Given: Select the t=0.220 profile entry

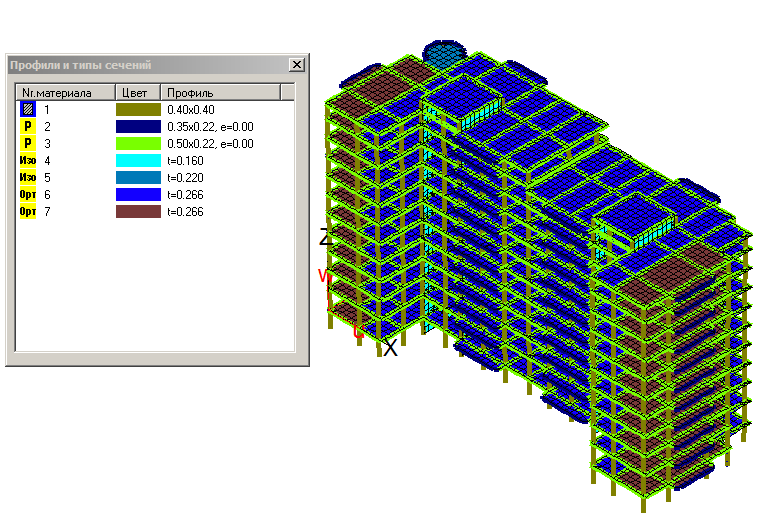Looking at the screenshot, I should click(x=185, y=178).
